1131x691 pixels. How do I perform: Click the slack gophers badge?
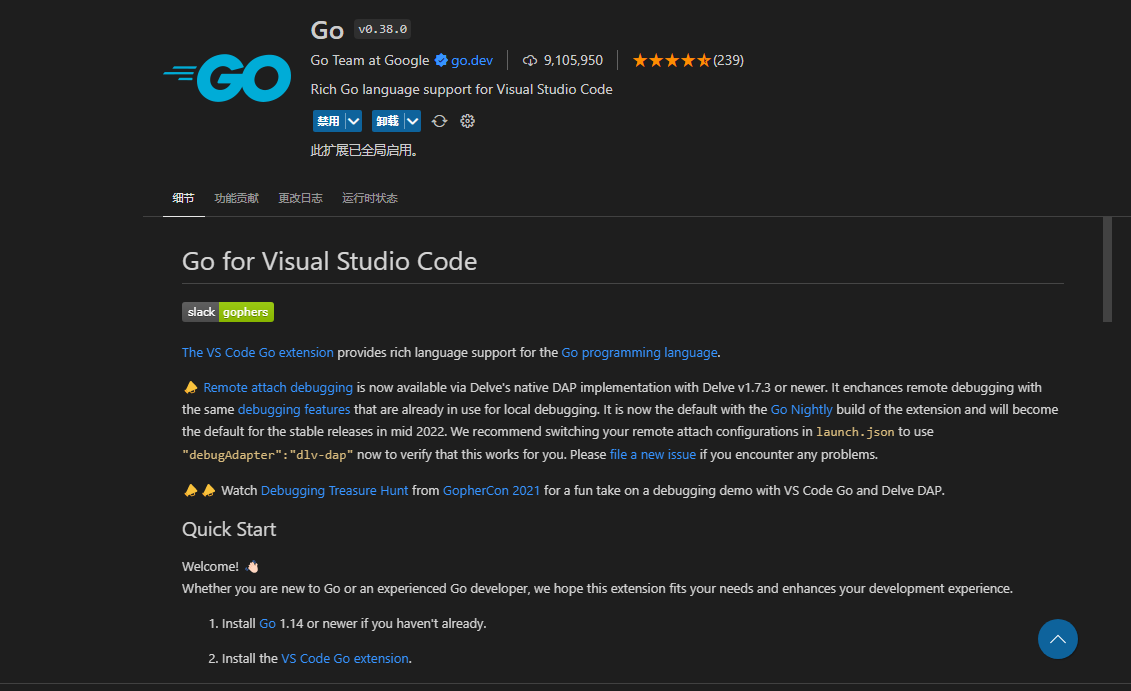click(x=227, y=311)
